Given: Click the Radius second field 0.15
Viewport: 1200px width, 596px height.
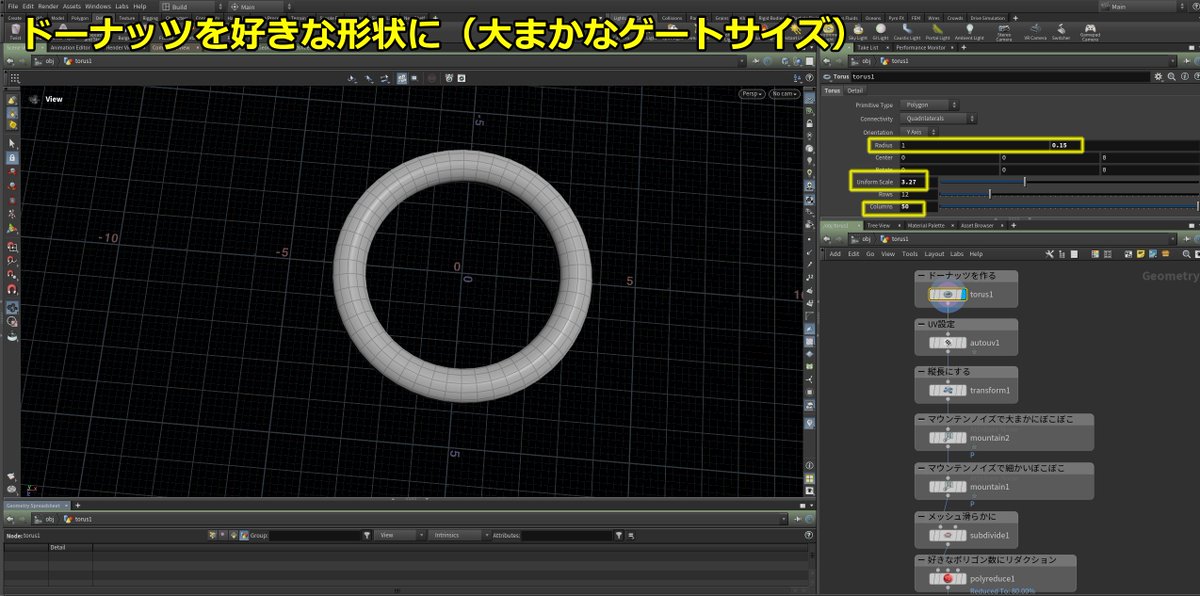Looking at the screenshot, I should 1123,145.
